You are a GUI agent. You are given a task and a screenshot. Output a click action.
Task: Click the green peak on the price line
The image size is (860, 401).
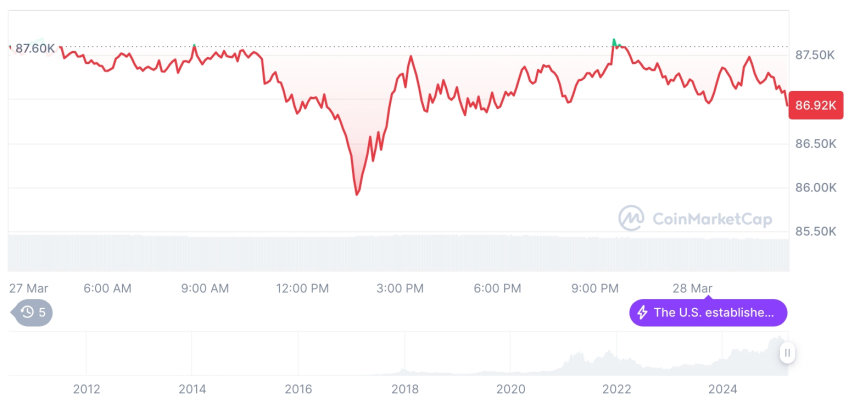[x=614, y=41]
